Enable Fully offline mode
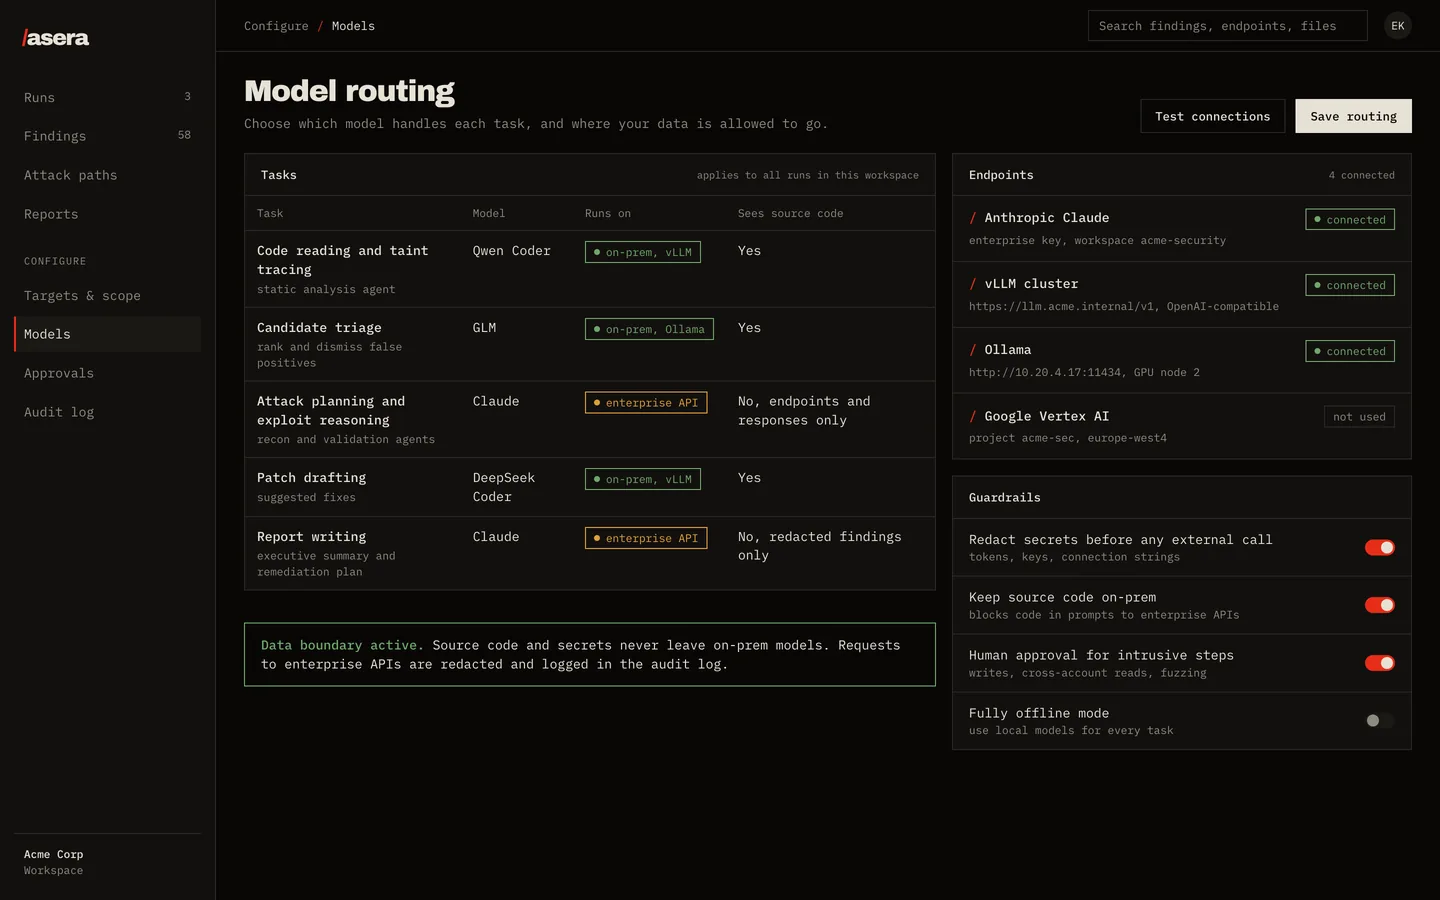Viewport: 1440px width, 900px height. pyautogui.click(x=1380, y=721)
